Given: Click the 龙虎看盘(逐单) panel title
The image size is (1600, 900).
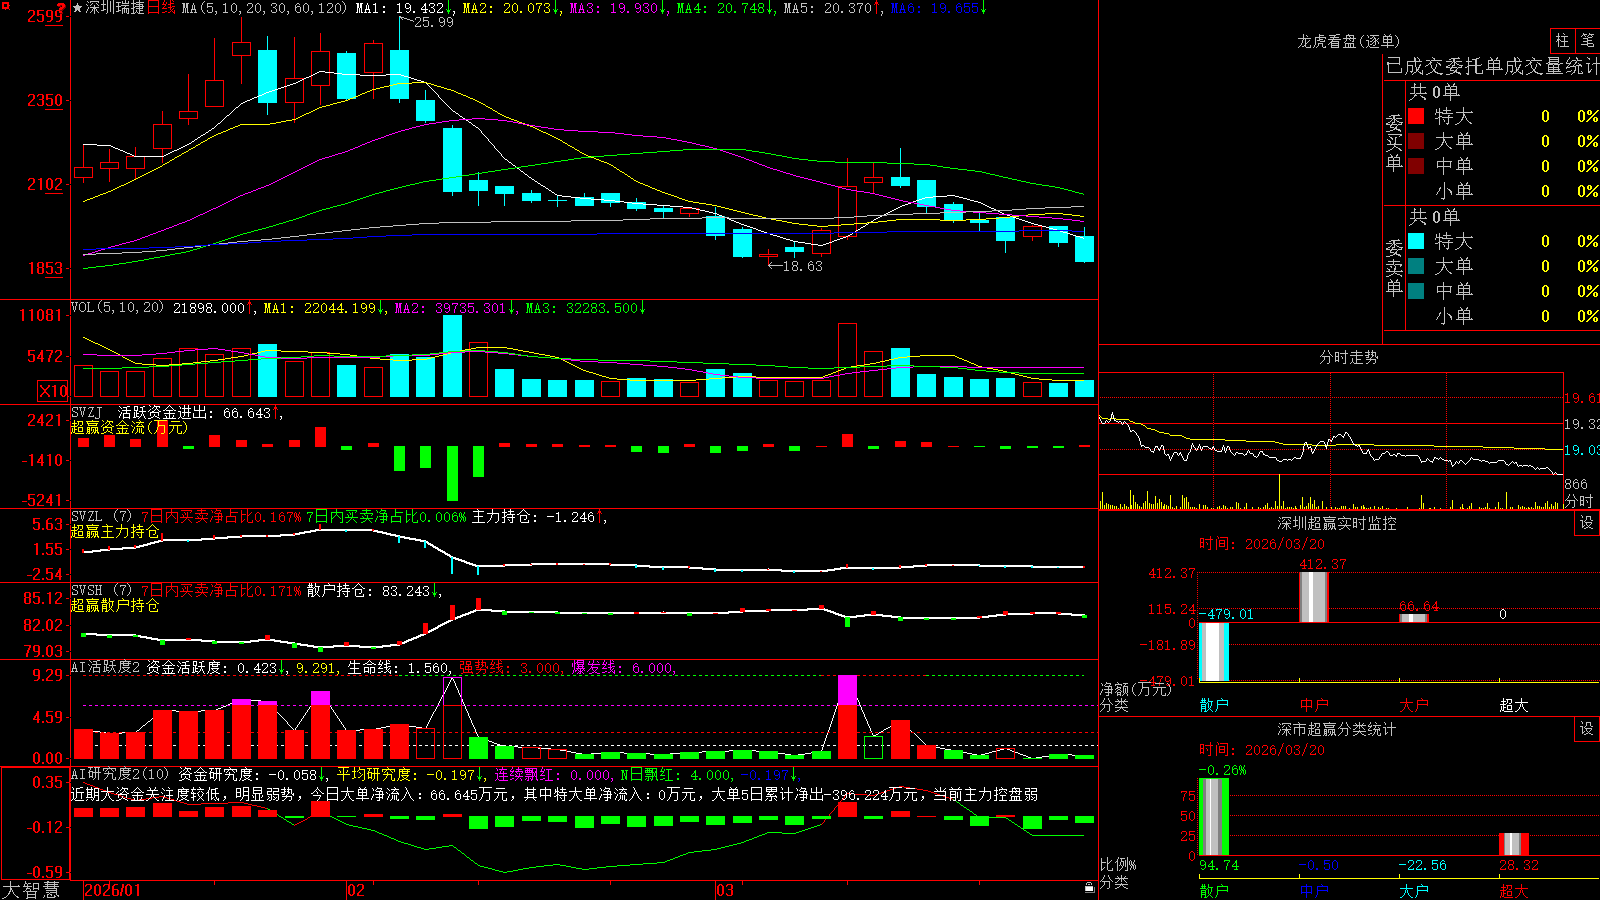Looking at the screenshot, I should pos(1348,41).
